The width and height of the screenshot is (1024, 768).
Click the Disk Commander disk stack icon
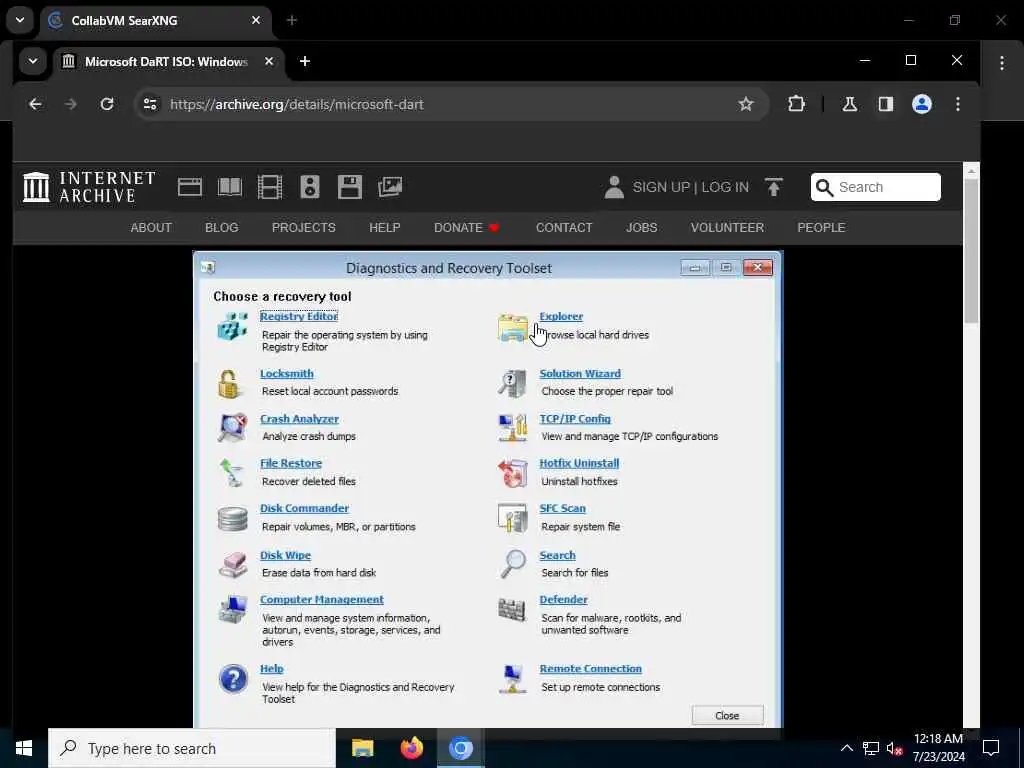click(232, 518)
